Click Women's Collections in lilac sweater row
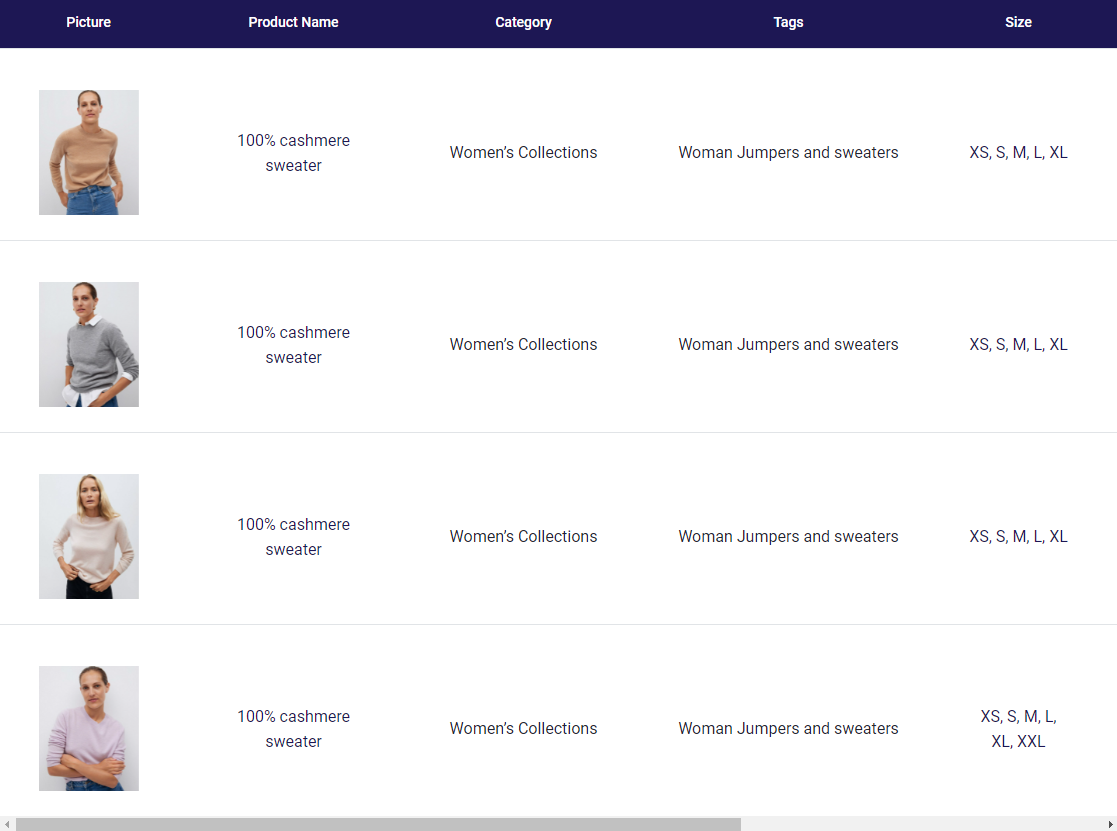 pos(523,728)
